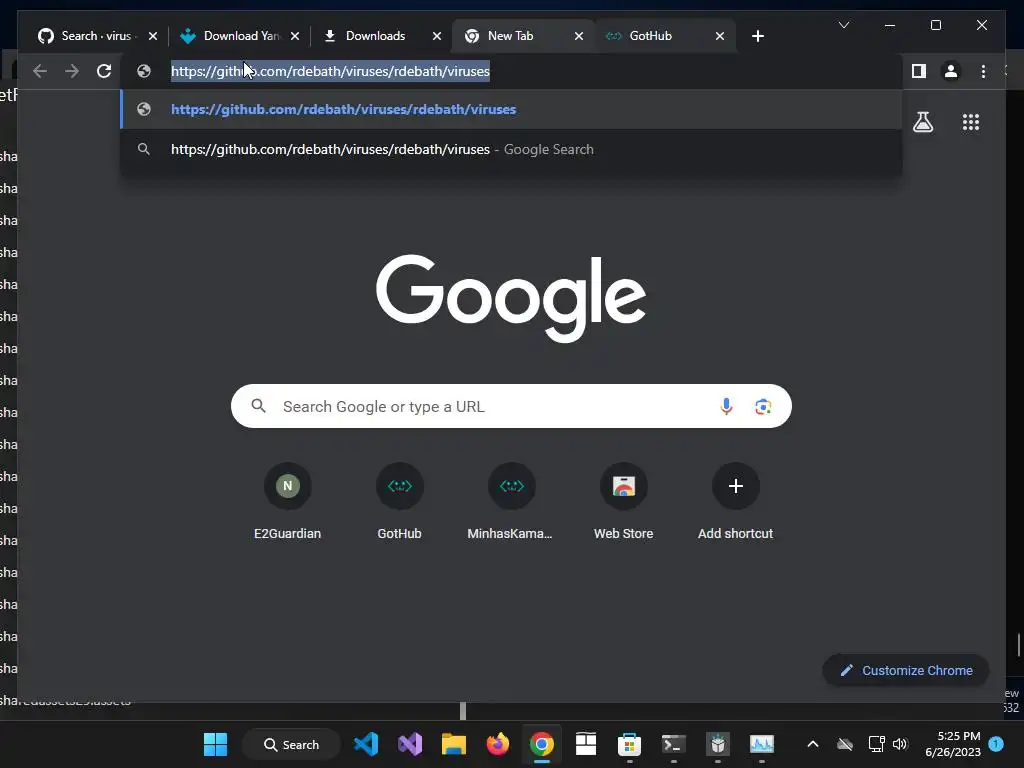Launch Visual Studio Code from taskbar
Screen dimensions: 1024x768
pyautogui.click(x=366, y=744)
